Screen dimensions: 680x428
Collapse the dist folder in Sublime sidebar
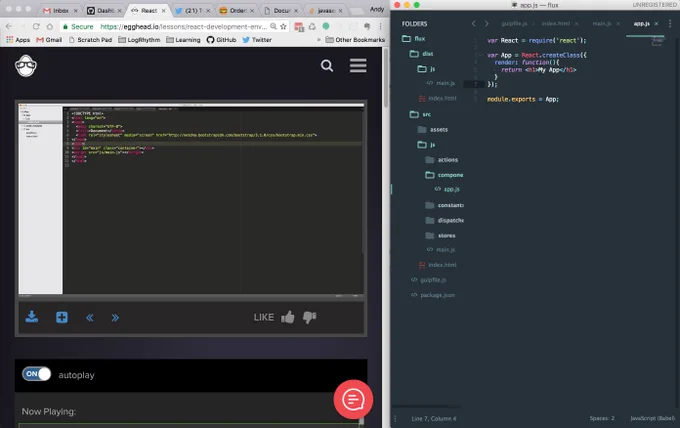pyautogui.click(x=422, y=54)
